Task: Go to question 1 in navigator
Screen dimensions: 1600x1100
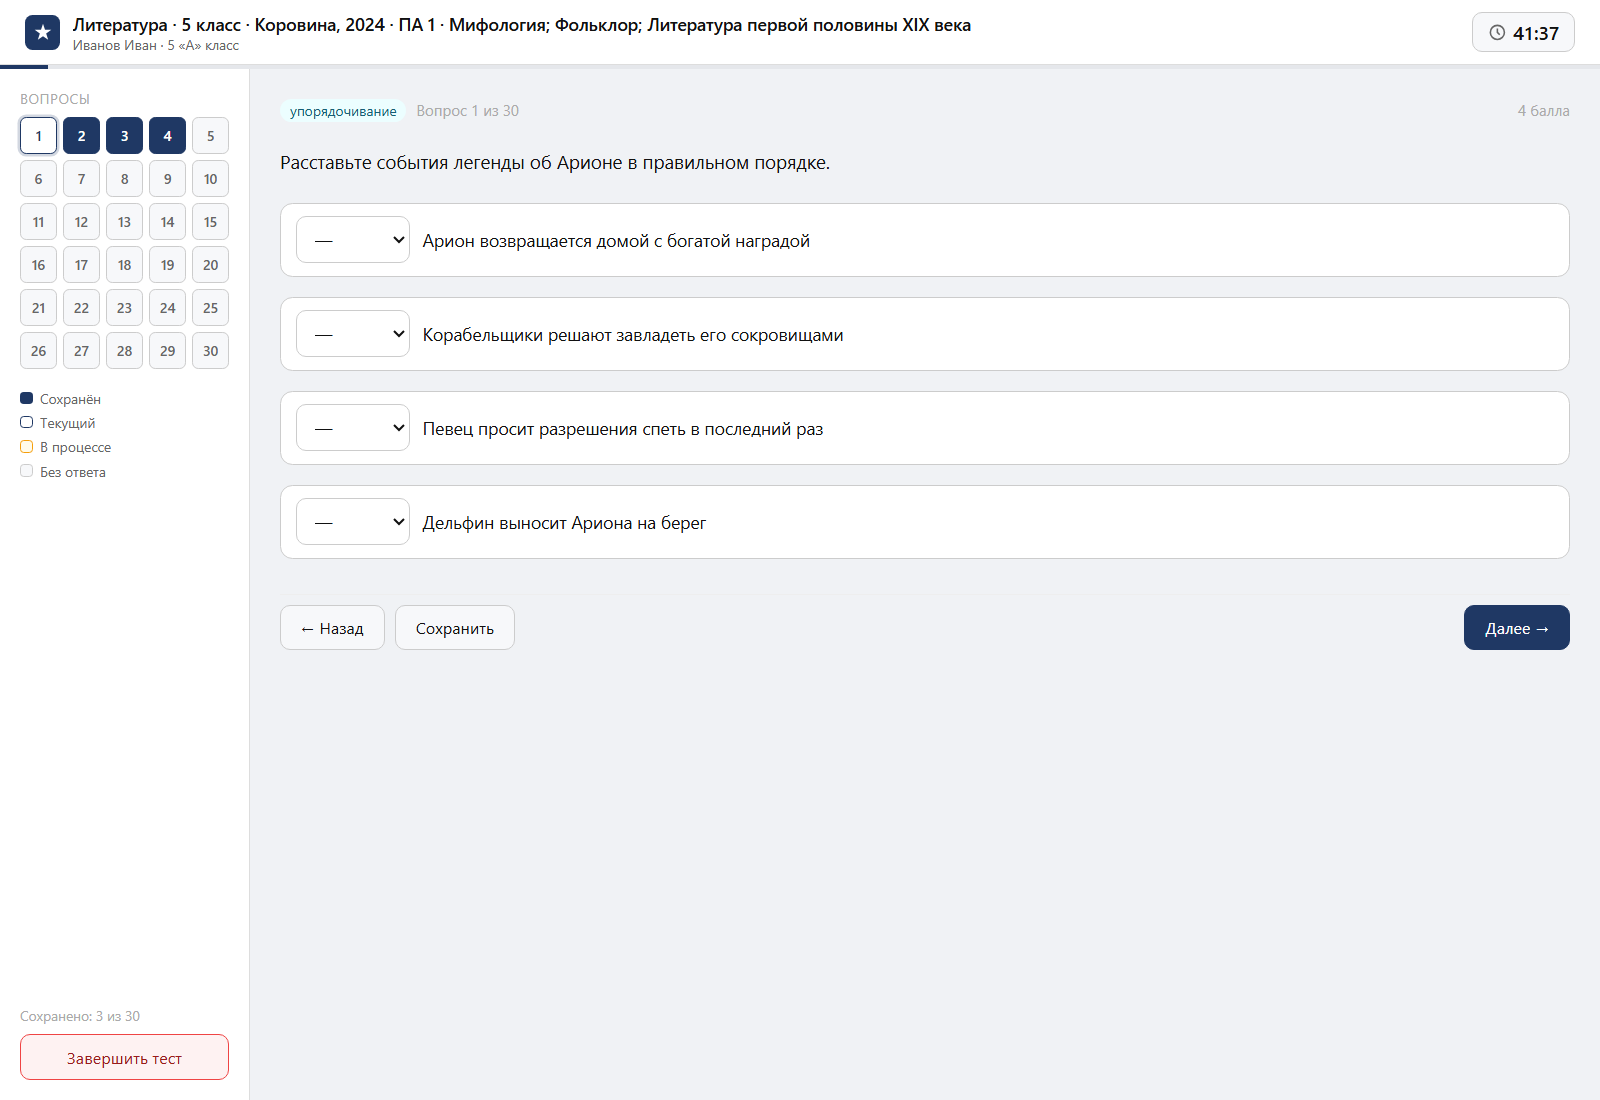Action: 38,136
